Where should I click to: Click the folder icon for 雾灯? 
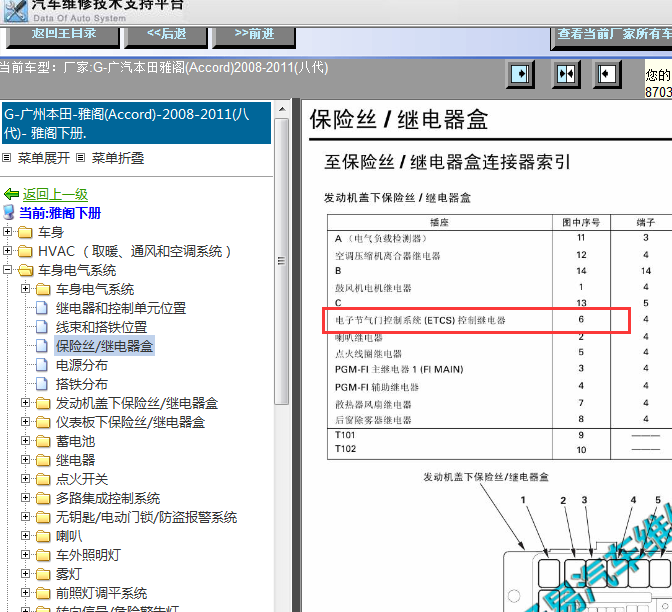[x=43, y=574]
